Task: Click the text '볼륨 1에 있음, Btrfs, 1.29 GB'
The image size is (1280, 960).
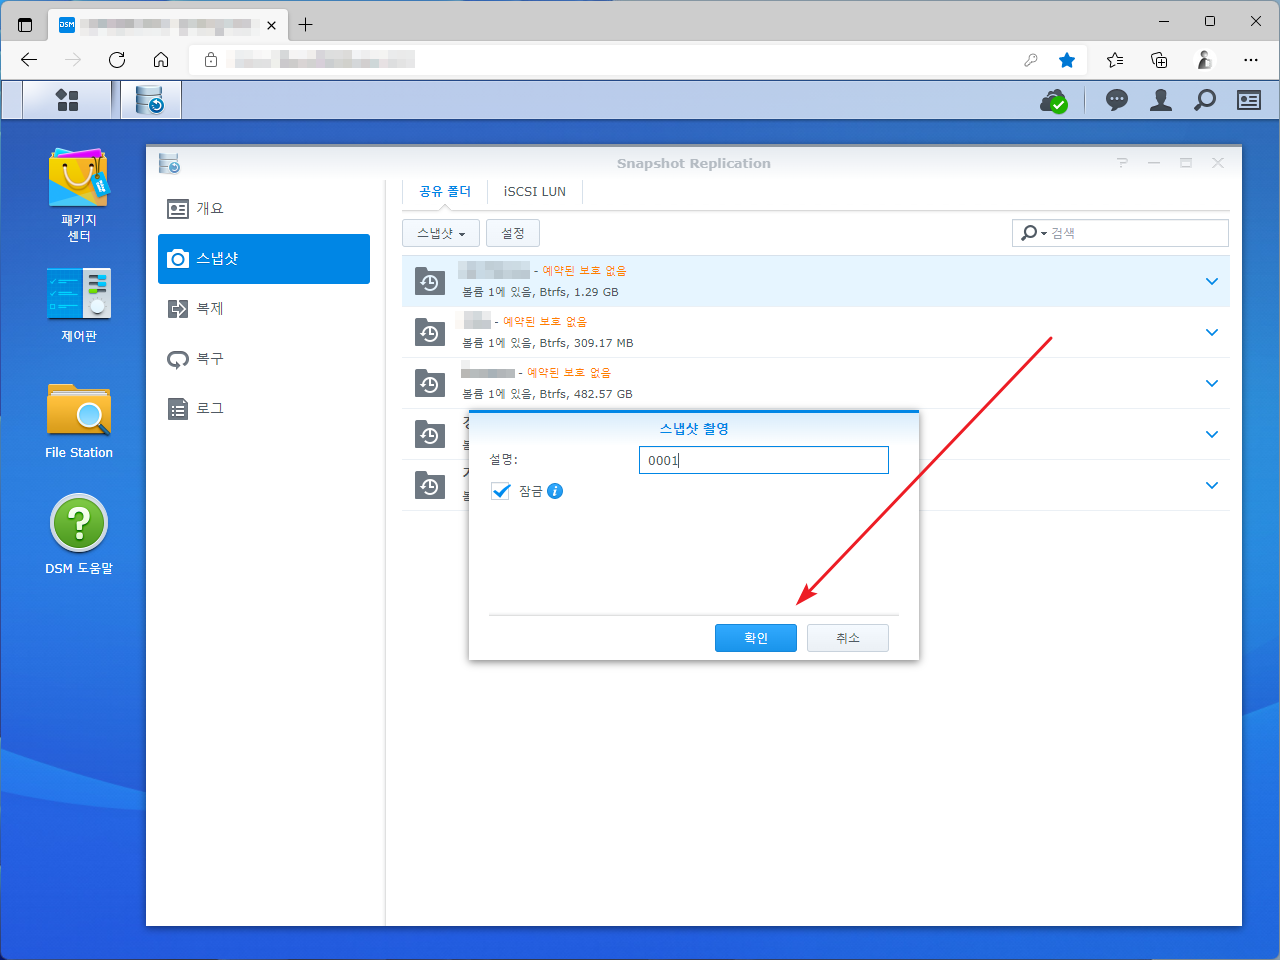Action: (540, 292)
